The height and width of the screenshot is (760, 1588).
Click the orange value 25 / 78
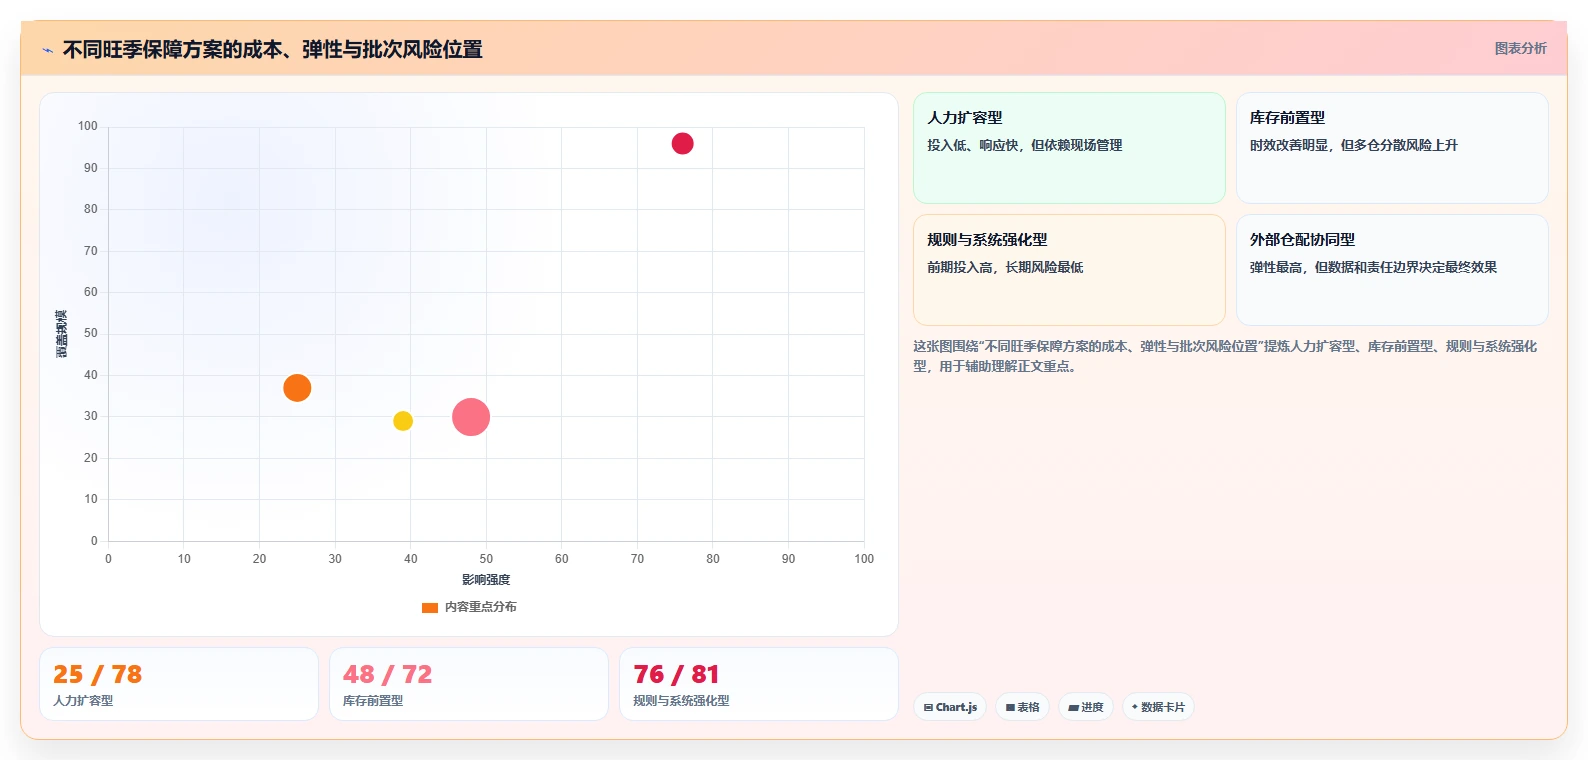[97, 674]
